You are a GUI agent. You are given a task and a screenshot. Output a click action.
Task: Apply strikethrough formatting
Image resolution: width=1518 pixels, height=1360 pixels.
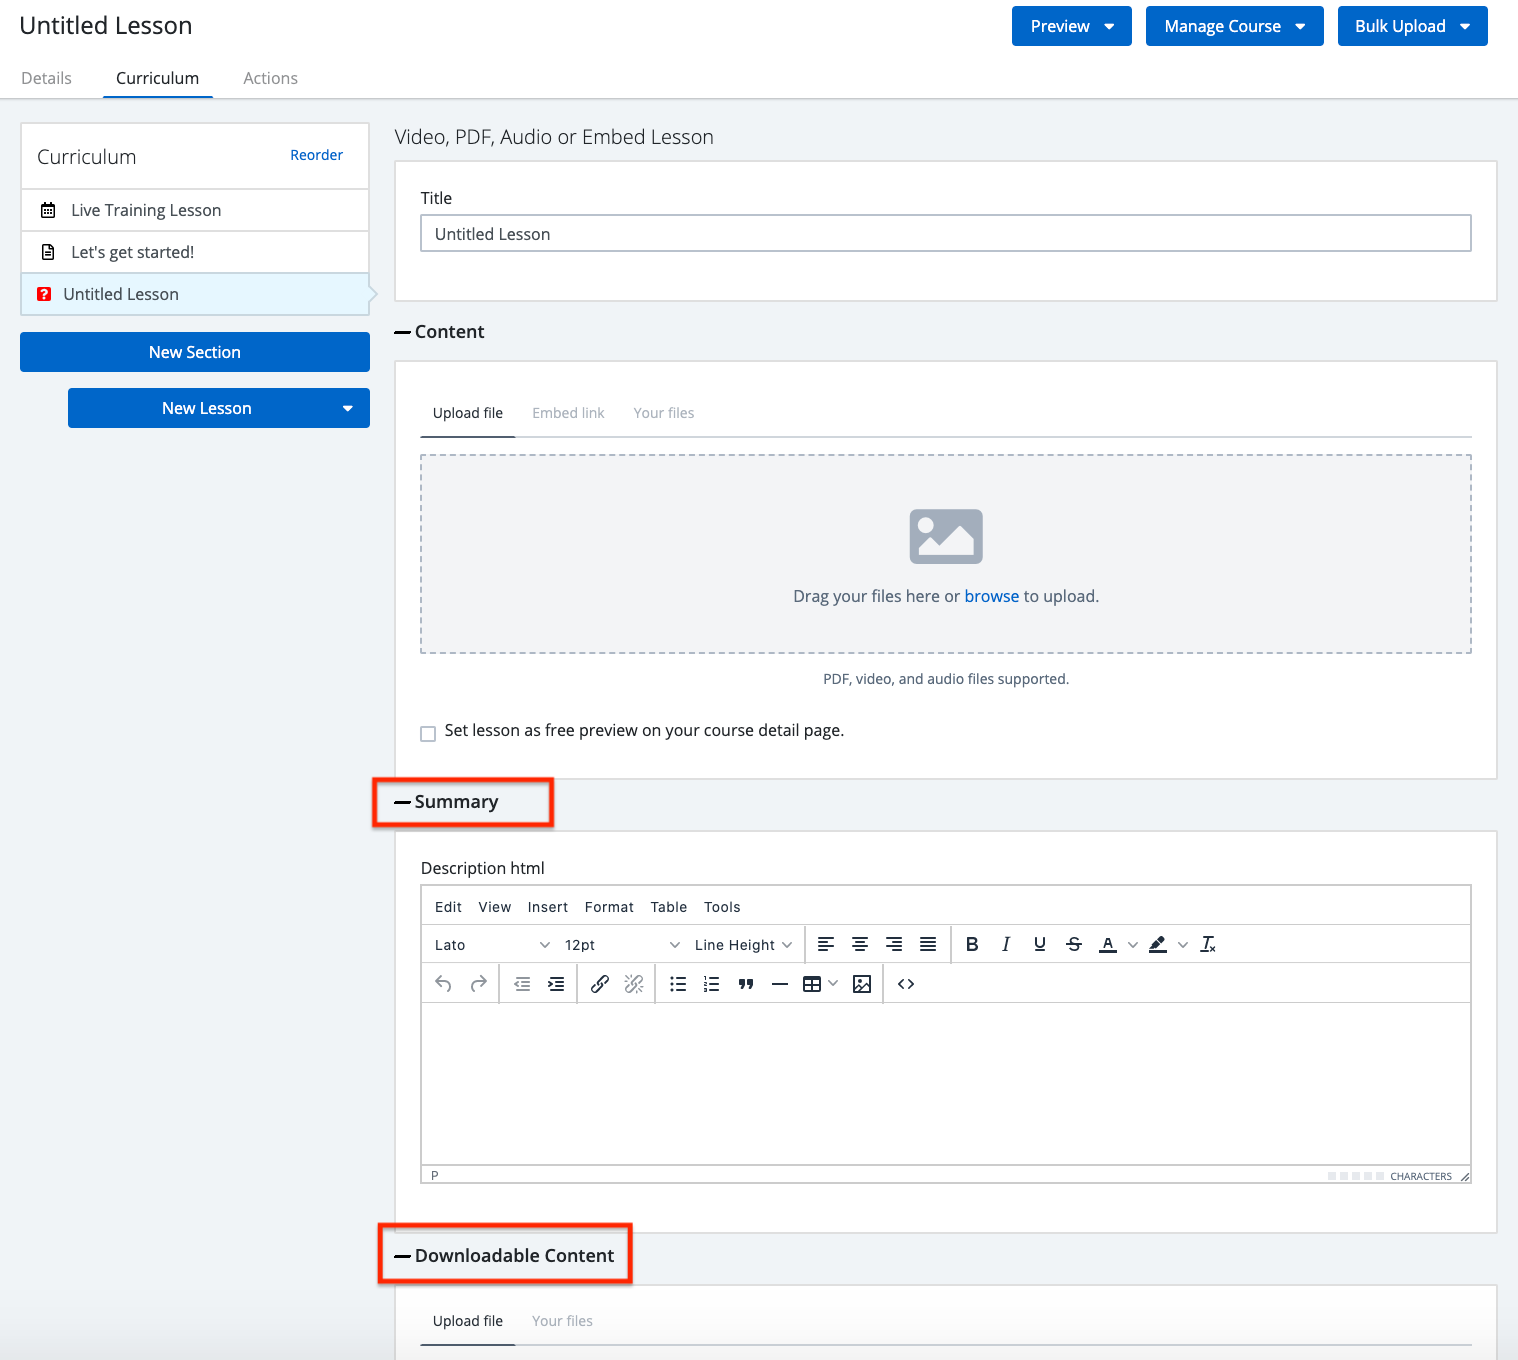(x=1074, y=944)
